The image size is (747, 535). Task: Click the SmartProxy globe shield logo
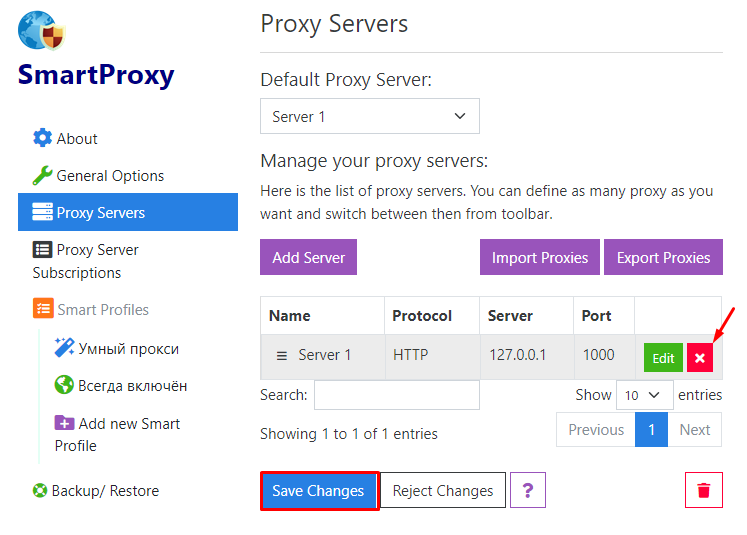click(41, 30)
